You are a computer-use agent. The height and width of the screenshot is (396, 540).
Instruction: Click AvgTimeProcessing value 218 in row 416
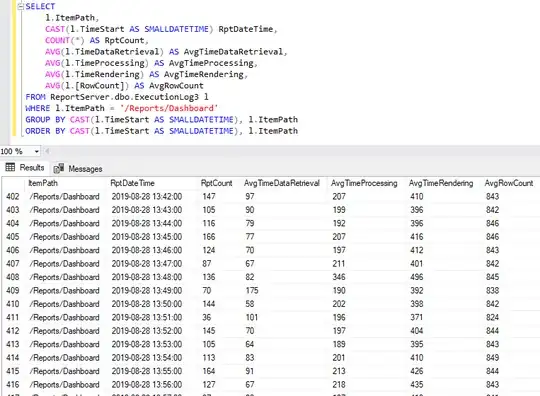pos(339,385)
